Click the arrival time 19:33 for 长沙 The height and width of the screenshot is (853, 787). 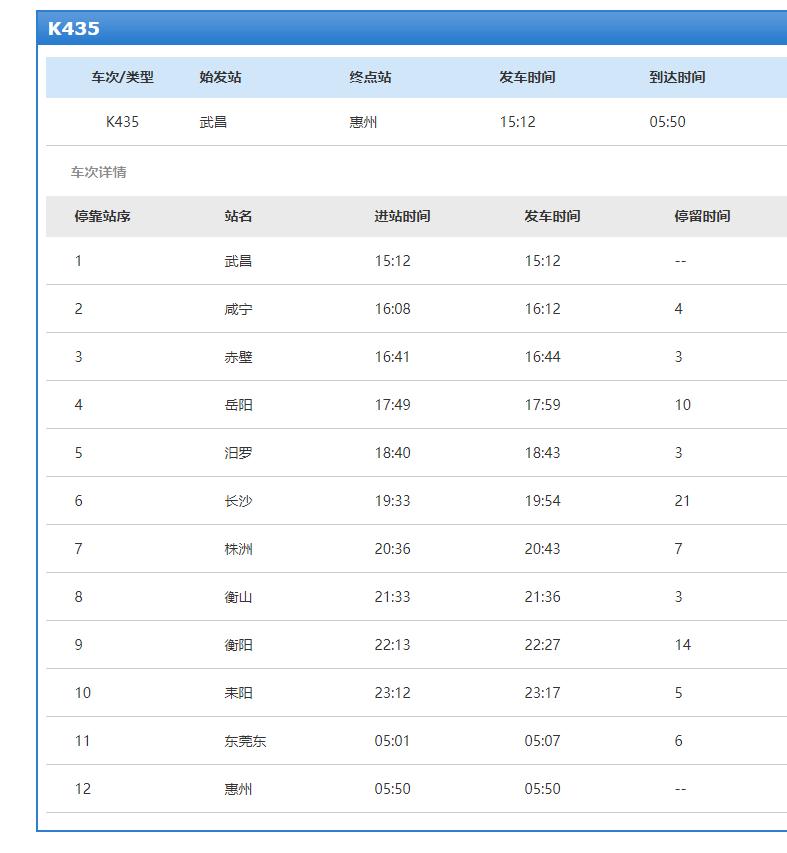pyautogui.click(x=393, y=501)
